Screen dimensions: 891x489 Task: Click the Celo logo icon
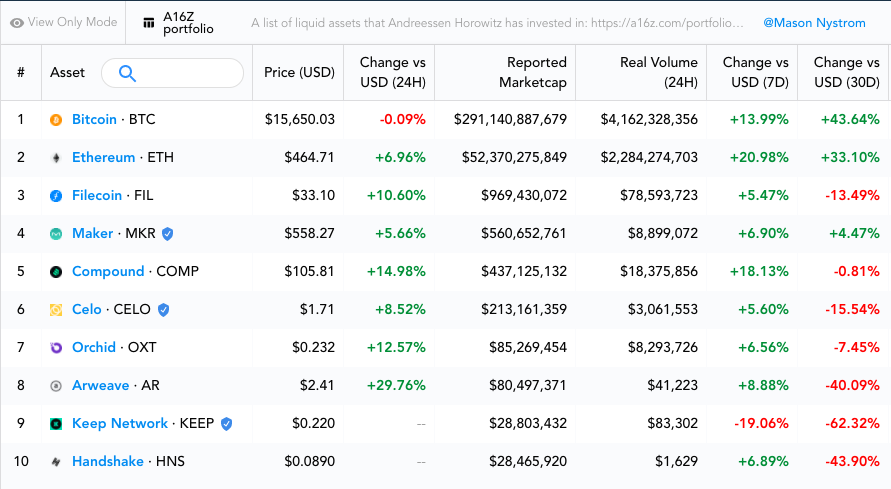56,310
